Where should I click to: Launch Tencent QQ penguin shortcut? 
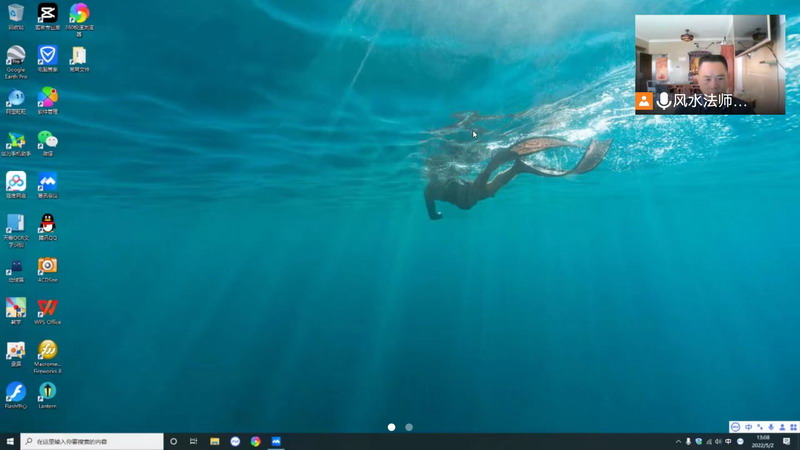click(x=47, y=227)
